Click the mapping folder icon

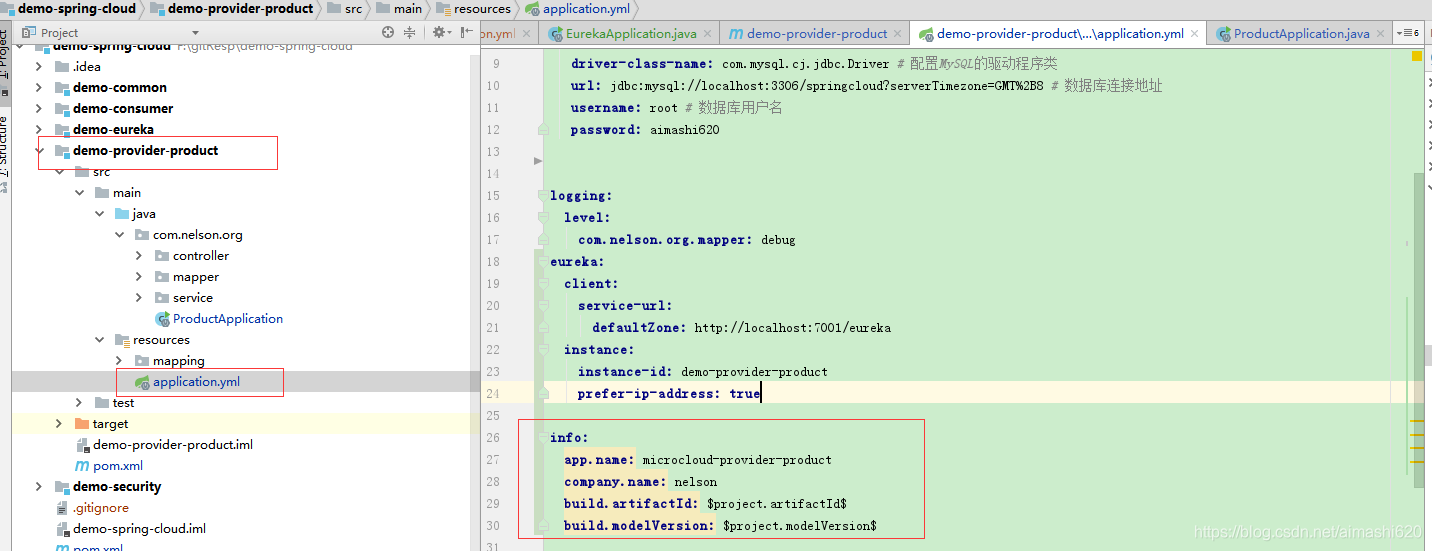142,361
